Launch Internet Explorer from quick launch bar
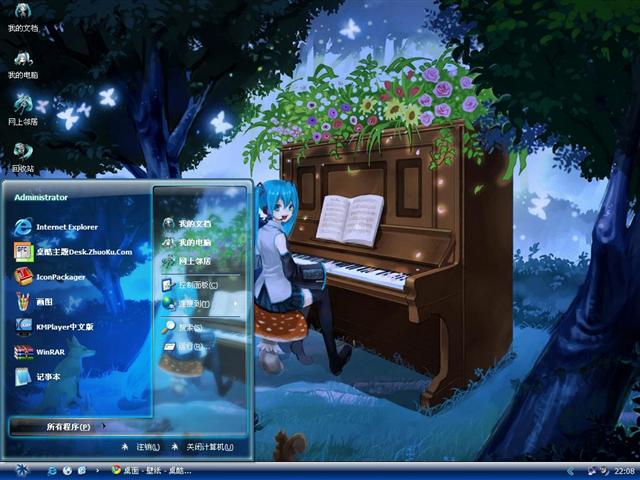The width and height of the screenshot is (640, 480). [52, 471]
